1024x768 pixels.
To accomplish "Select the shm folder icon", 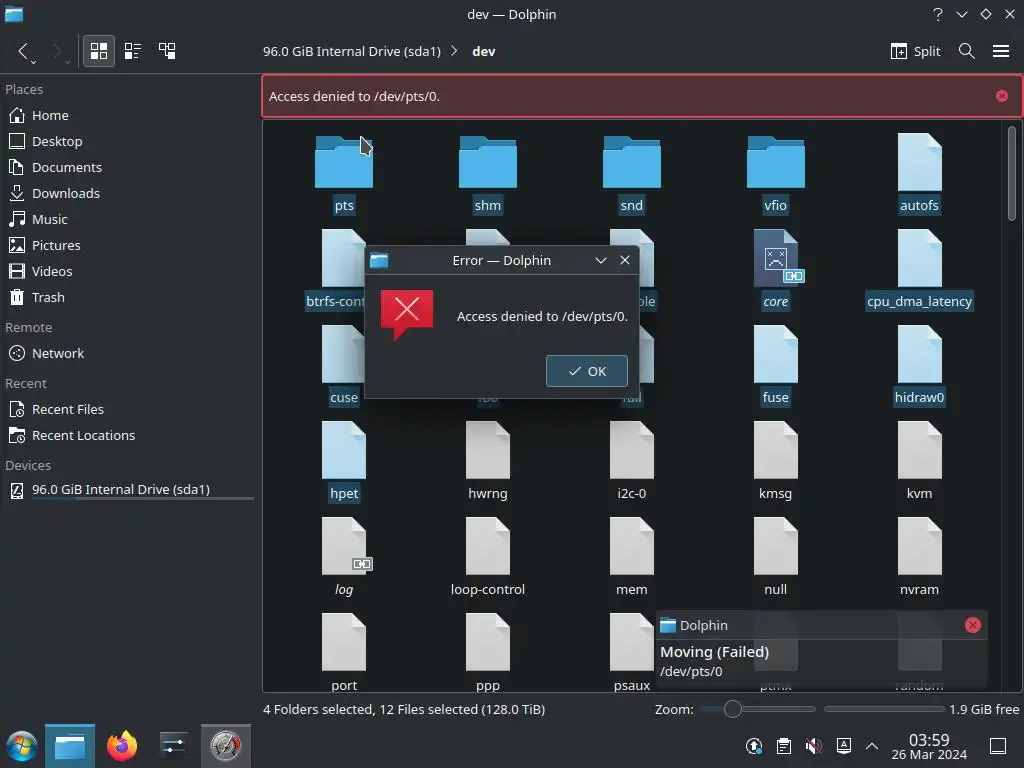I will tap(488, 162).
